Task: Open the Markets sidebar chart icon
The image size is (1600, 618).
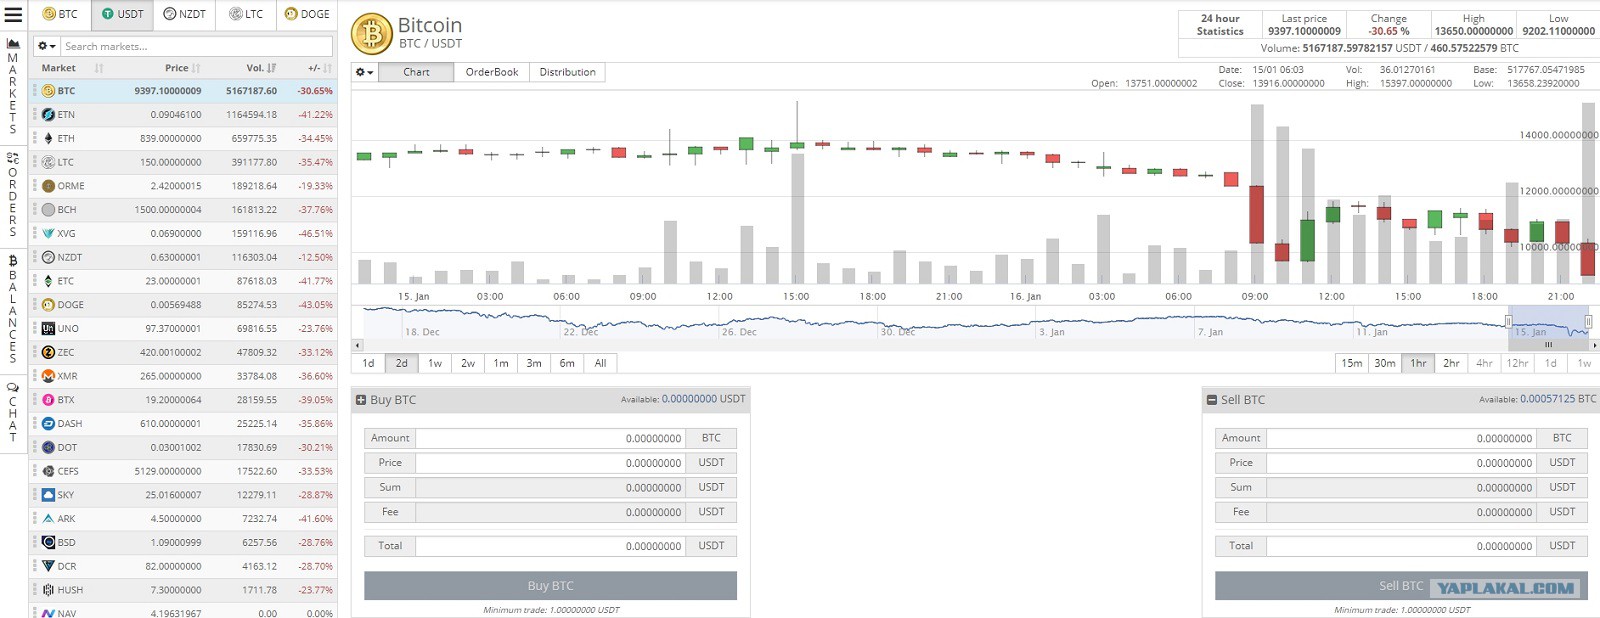Action: click(13, 43)
